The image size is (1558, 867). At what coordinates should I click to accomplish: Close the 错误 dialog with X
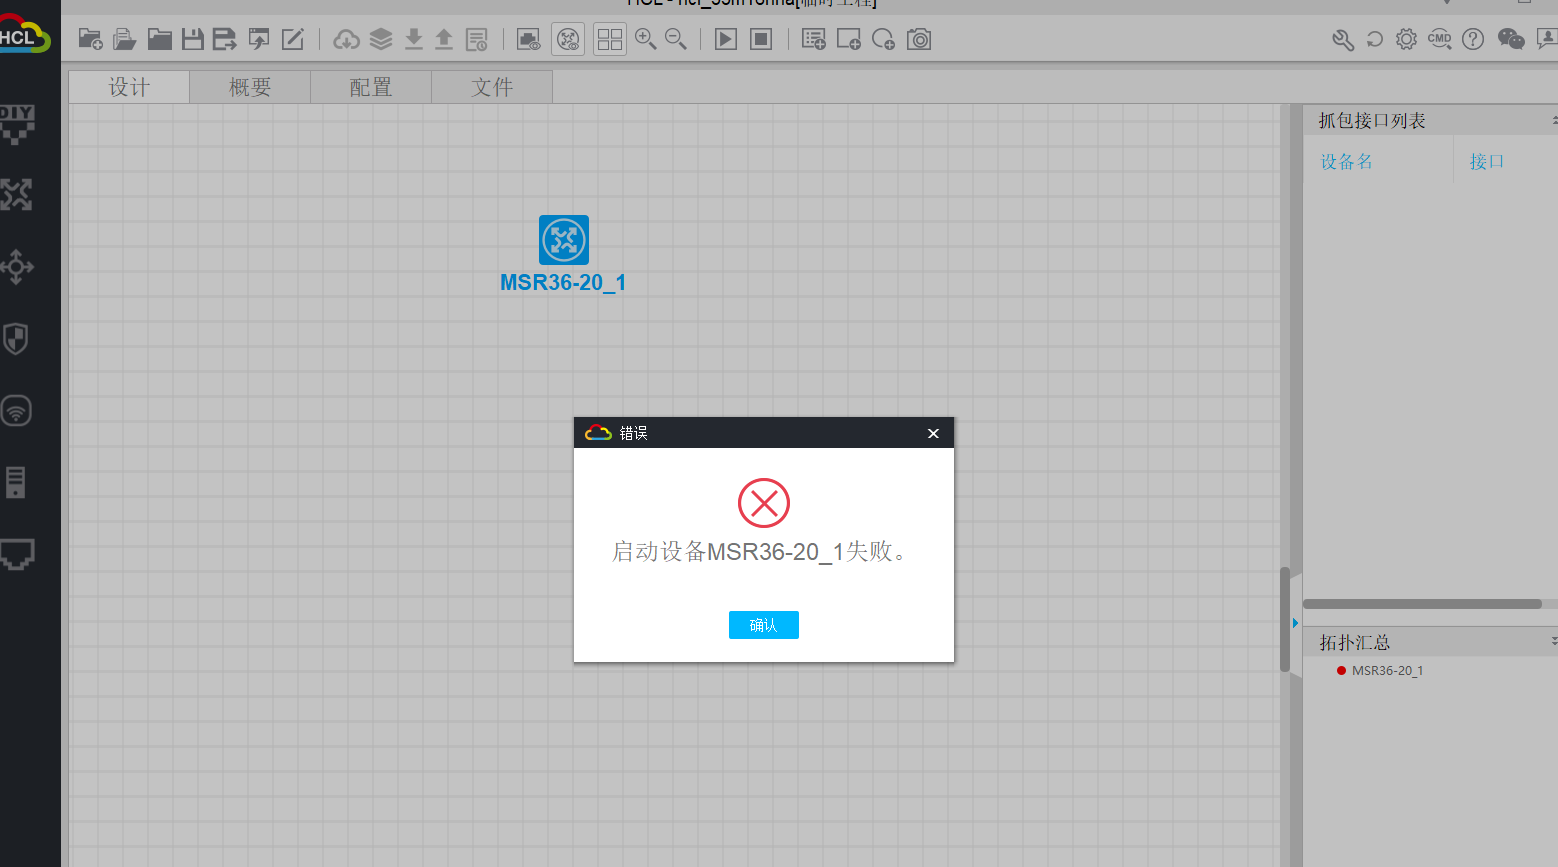tap(933, 433)
